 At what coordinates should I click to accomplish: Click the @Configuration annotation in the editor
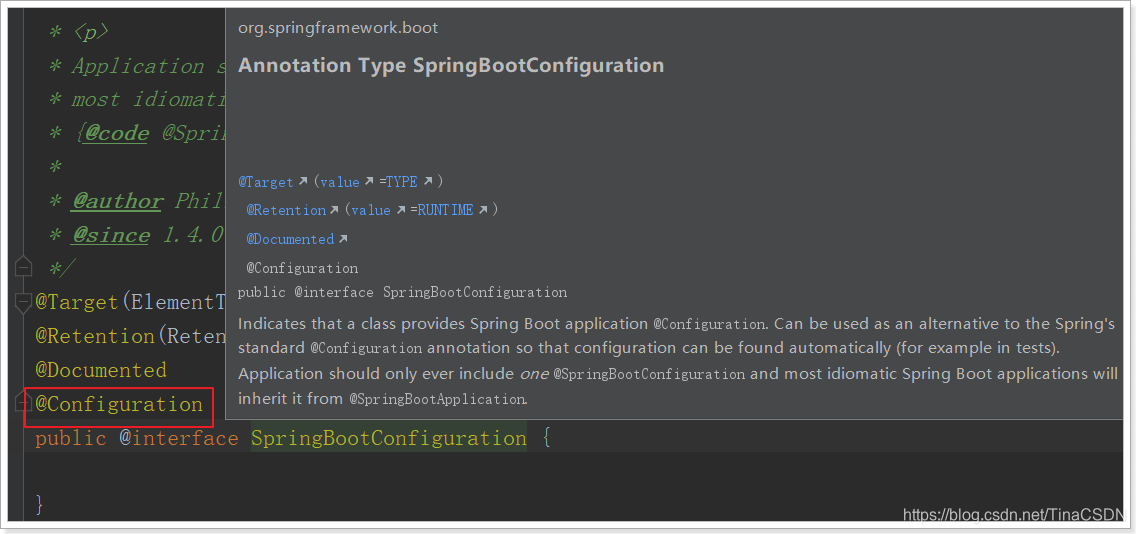click(x=119, y=404)
